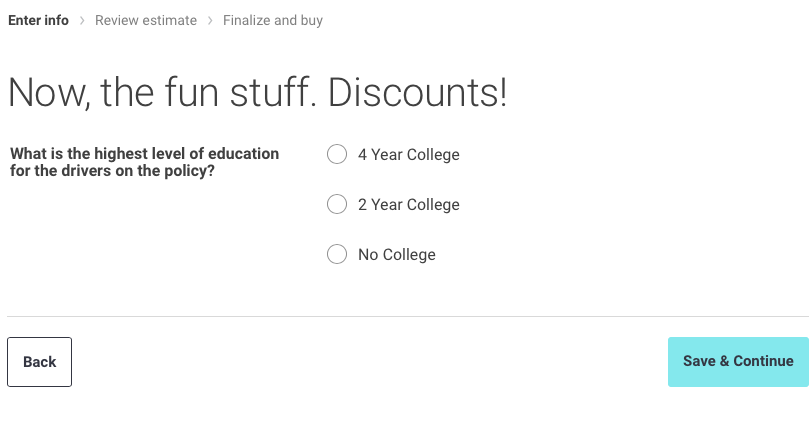Go to the Enter info breadcrumb step

pos(38,20)
